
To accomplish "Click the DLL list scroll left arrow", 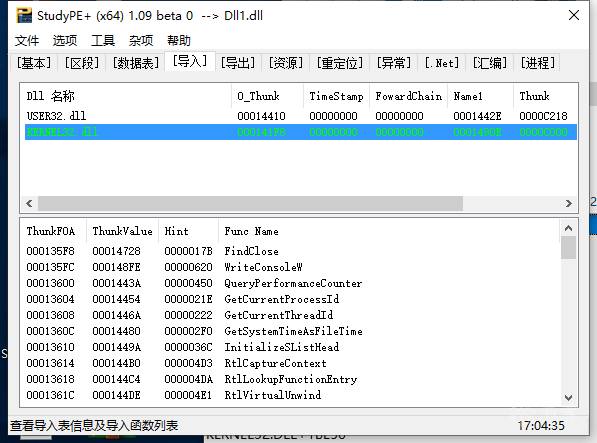I will 29,203.
